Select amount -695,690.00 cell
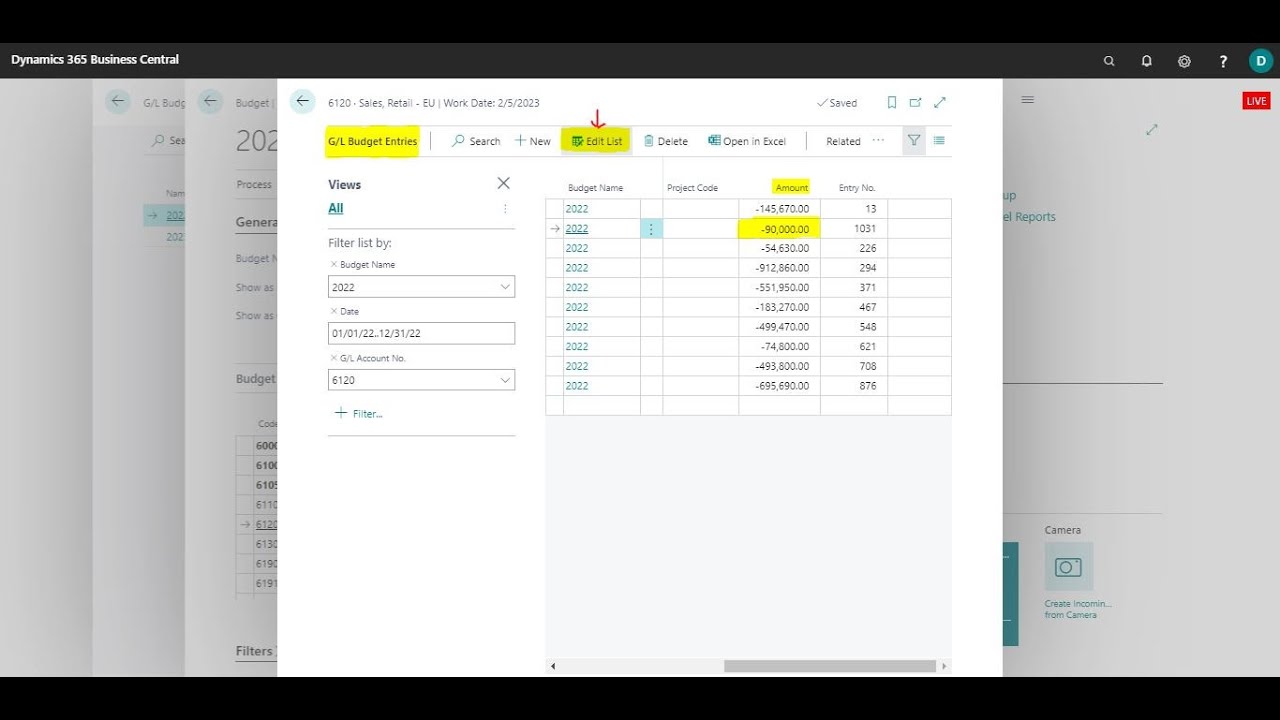 point(779,386)
